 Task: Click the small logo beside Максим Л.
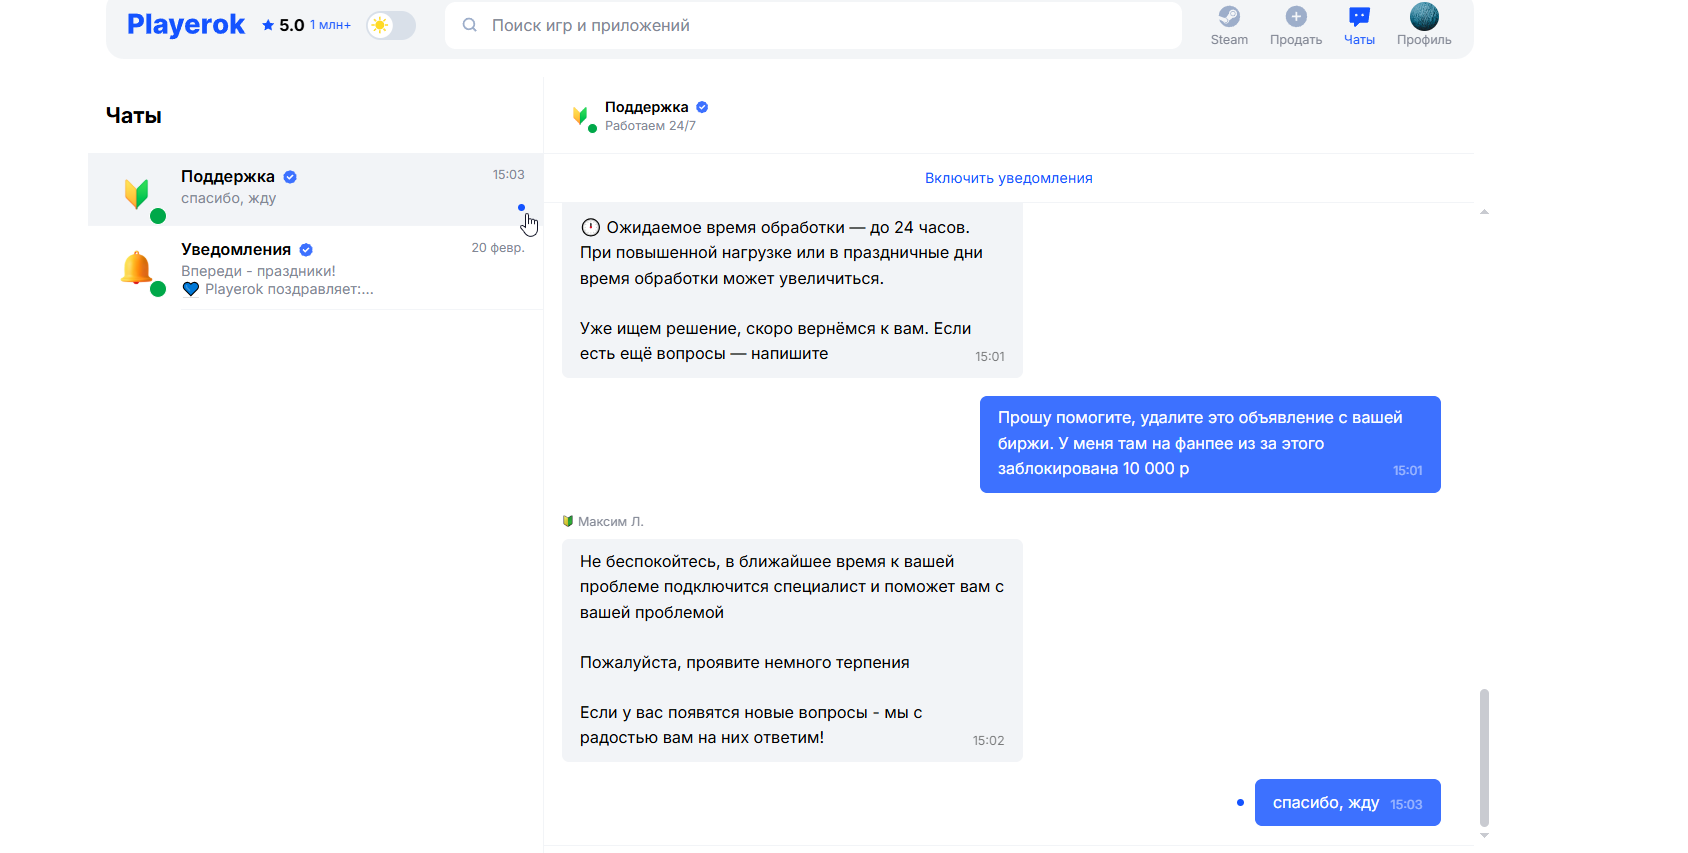pos(568,521)
